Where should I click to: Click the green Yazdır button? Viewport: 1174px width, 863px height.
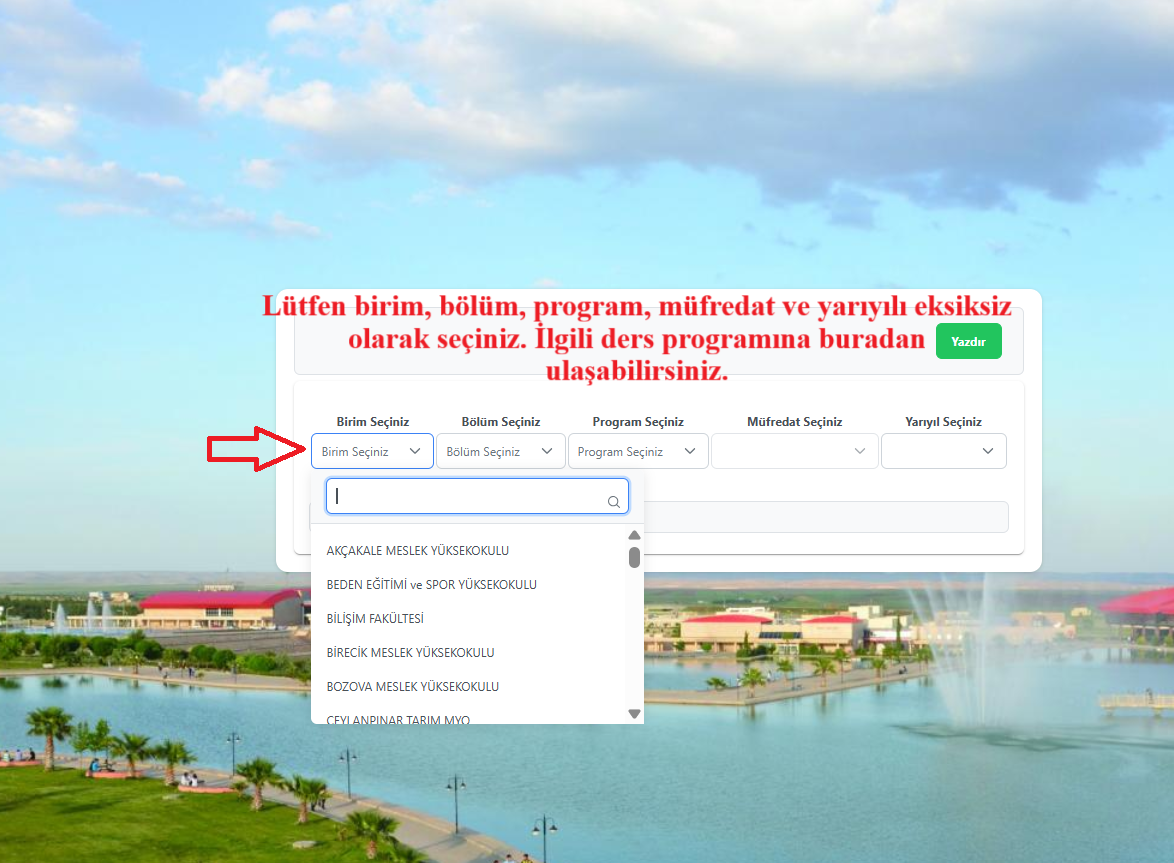click(x=968, y=341)
